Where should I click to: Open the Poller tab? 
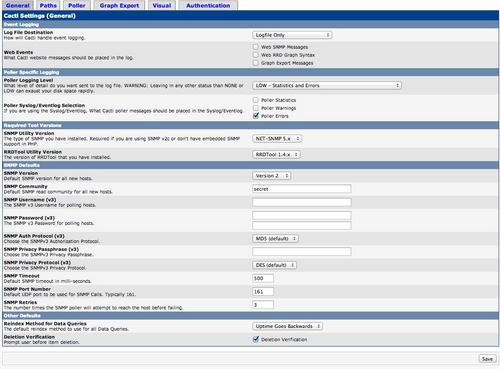(77, 5)
